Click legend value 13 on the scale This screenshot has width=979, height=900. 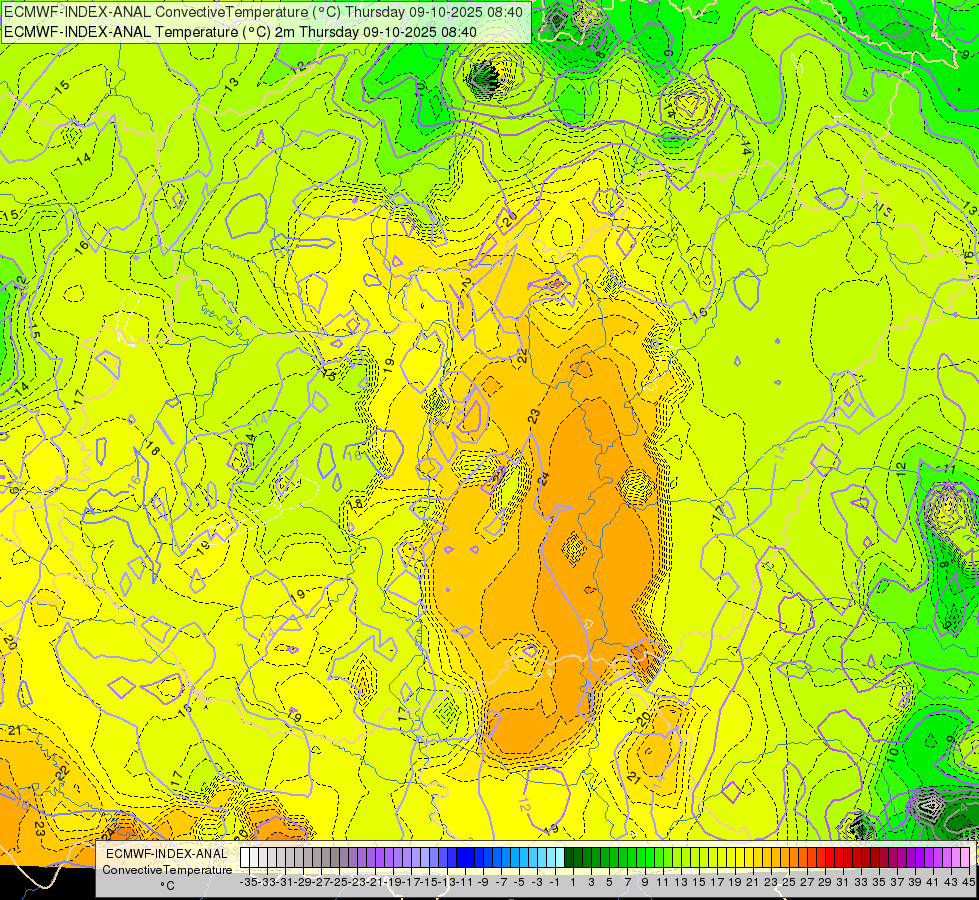tap(681, 883)
